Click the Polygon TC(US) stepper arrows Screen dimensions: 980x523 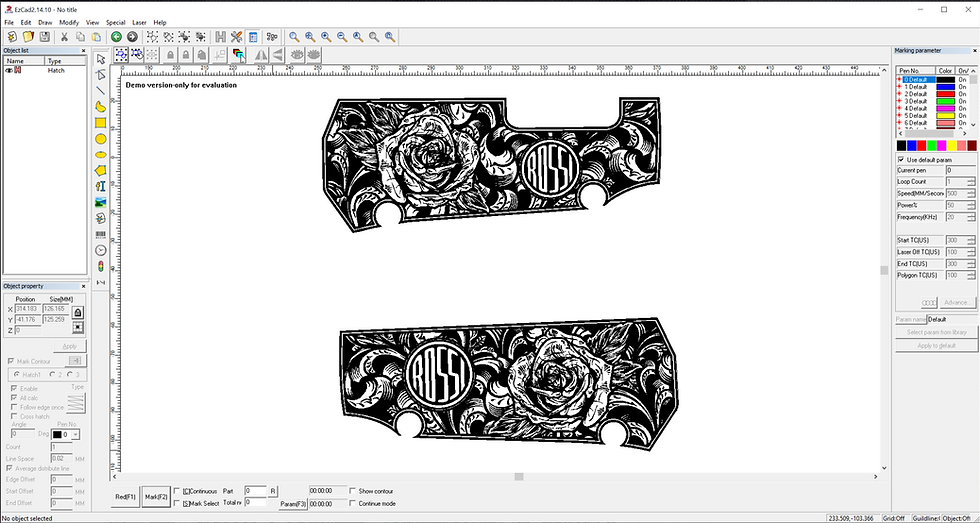pyautogui.click(x=971, y=276)
